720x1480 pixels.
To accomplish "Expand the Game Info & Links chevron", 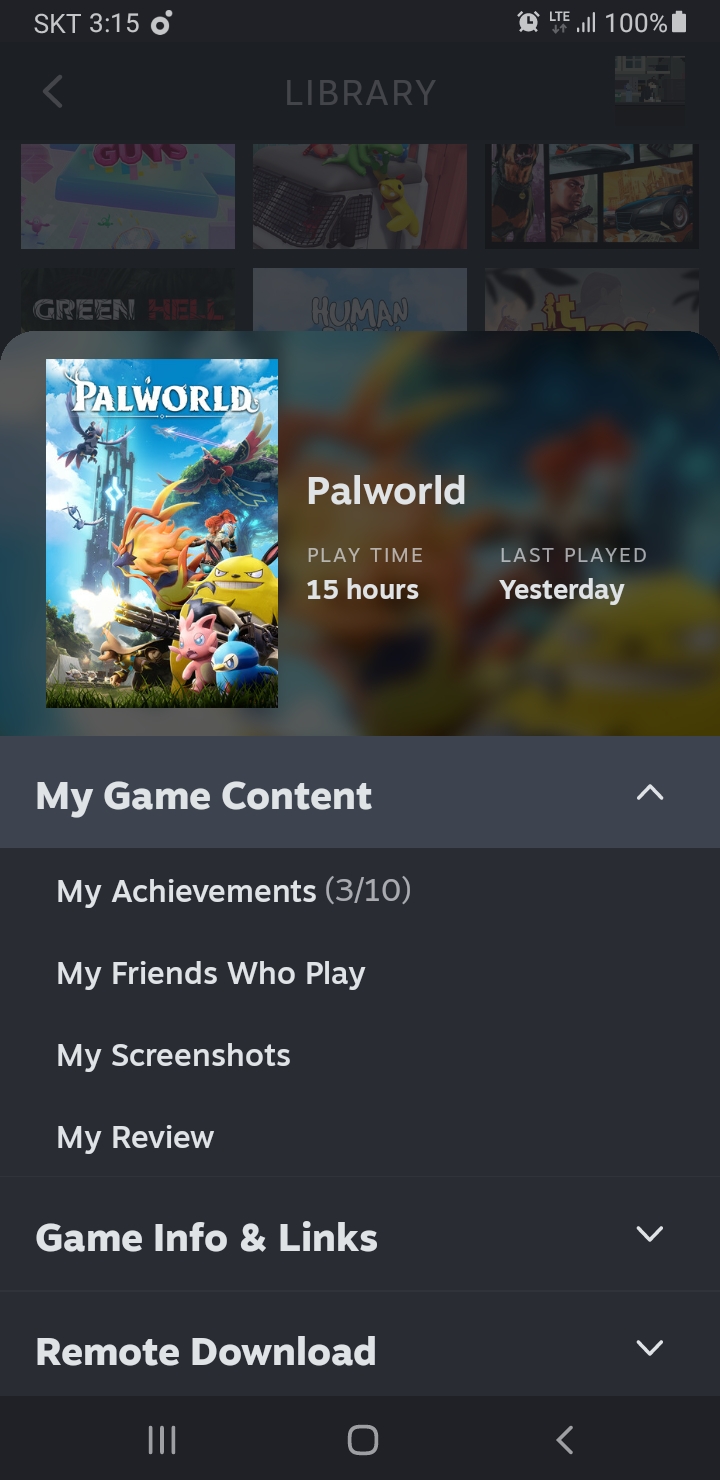I will (650, 1234).
